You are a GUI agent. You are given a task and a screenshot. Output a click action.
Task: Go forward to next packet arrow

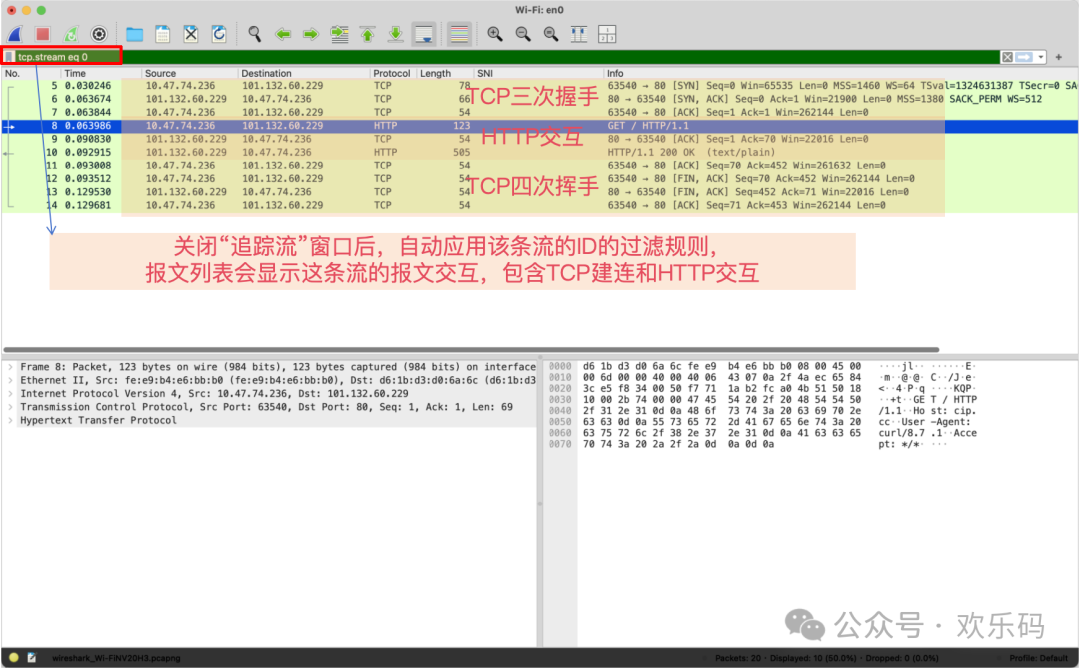point(311,34)
